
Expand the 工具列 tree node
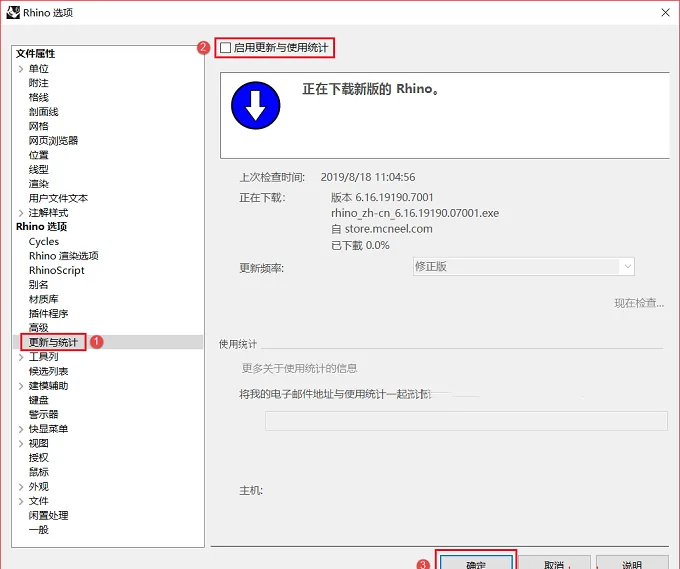(21, 357)
